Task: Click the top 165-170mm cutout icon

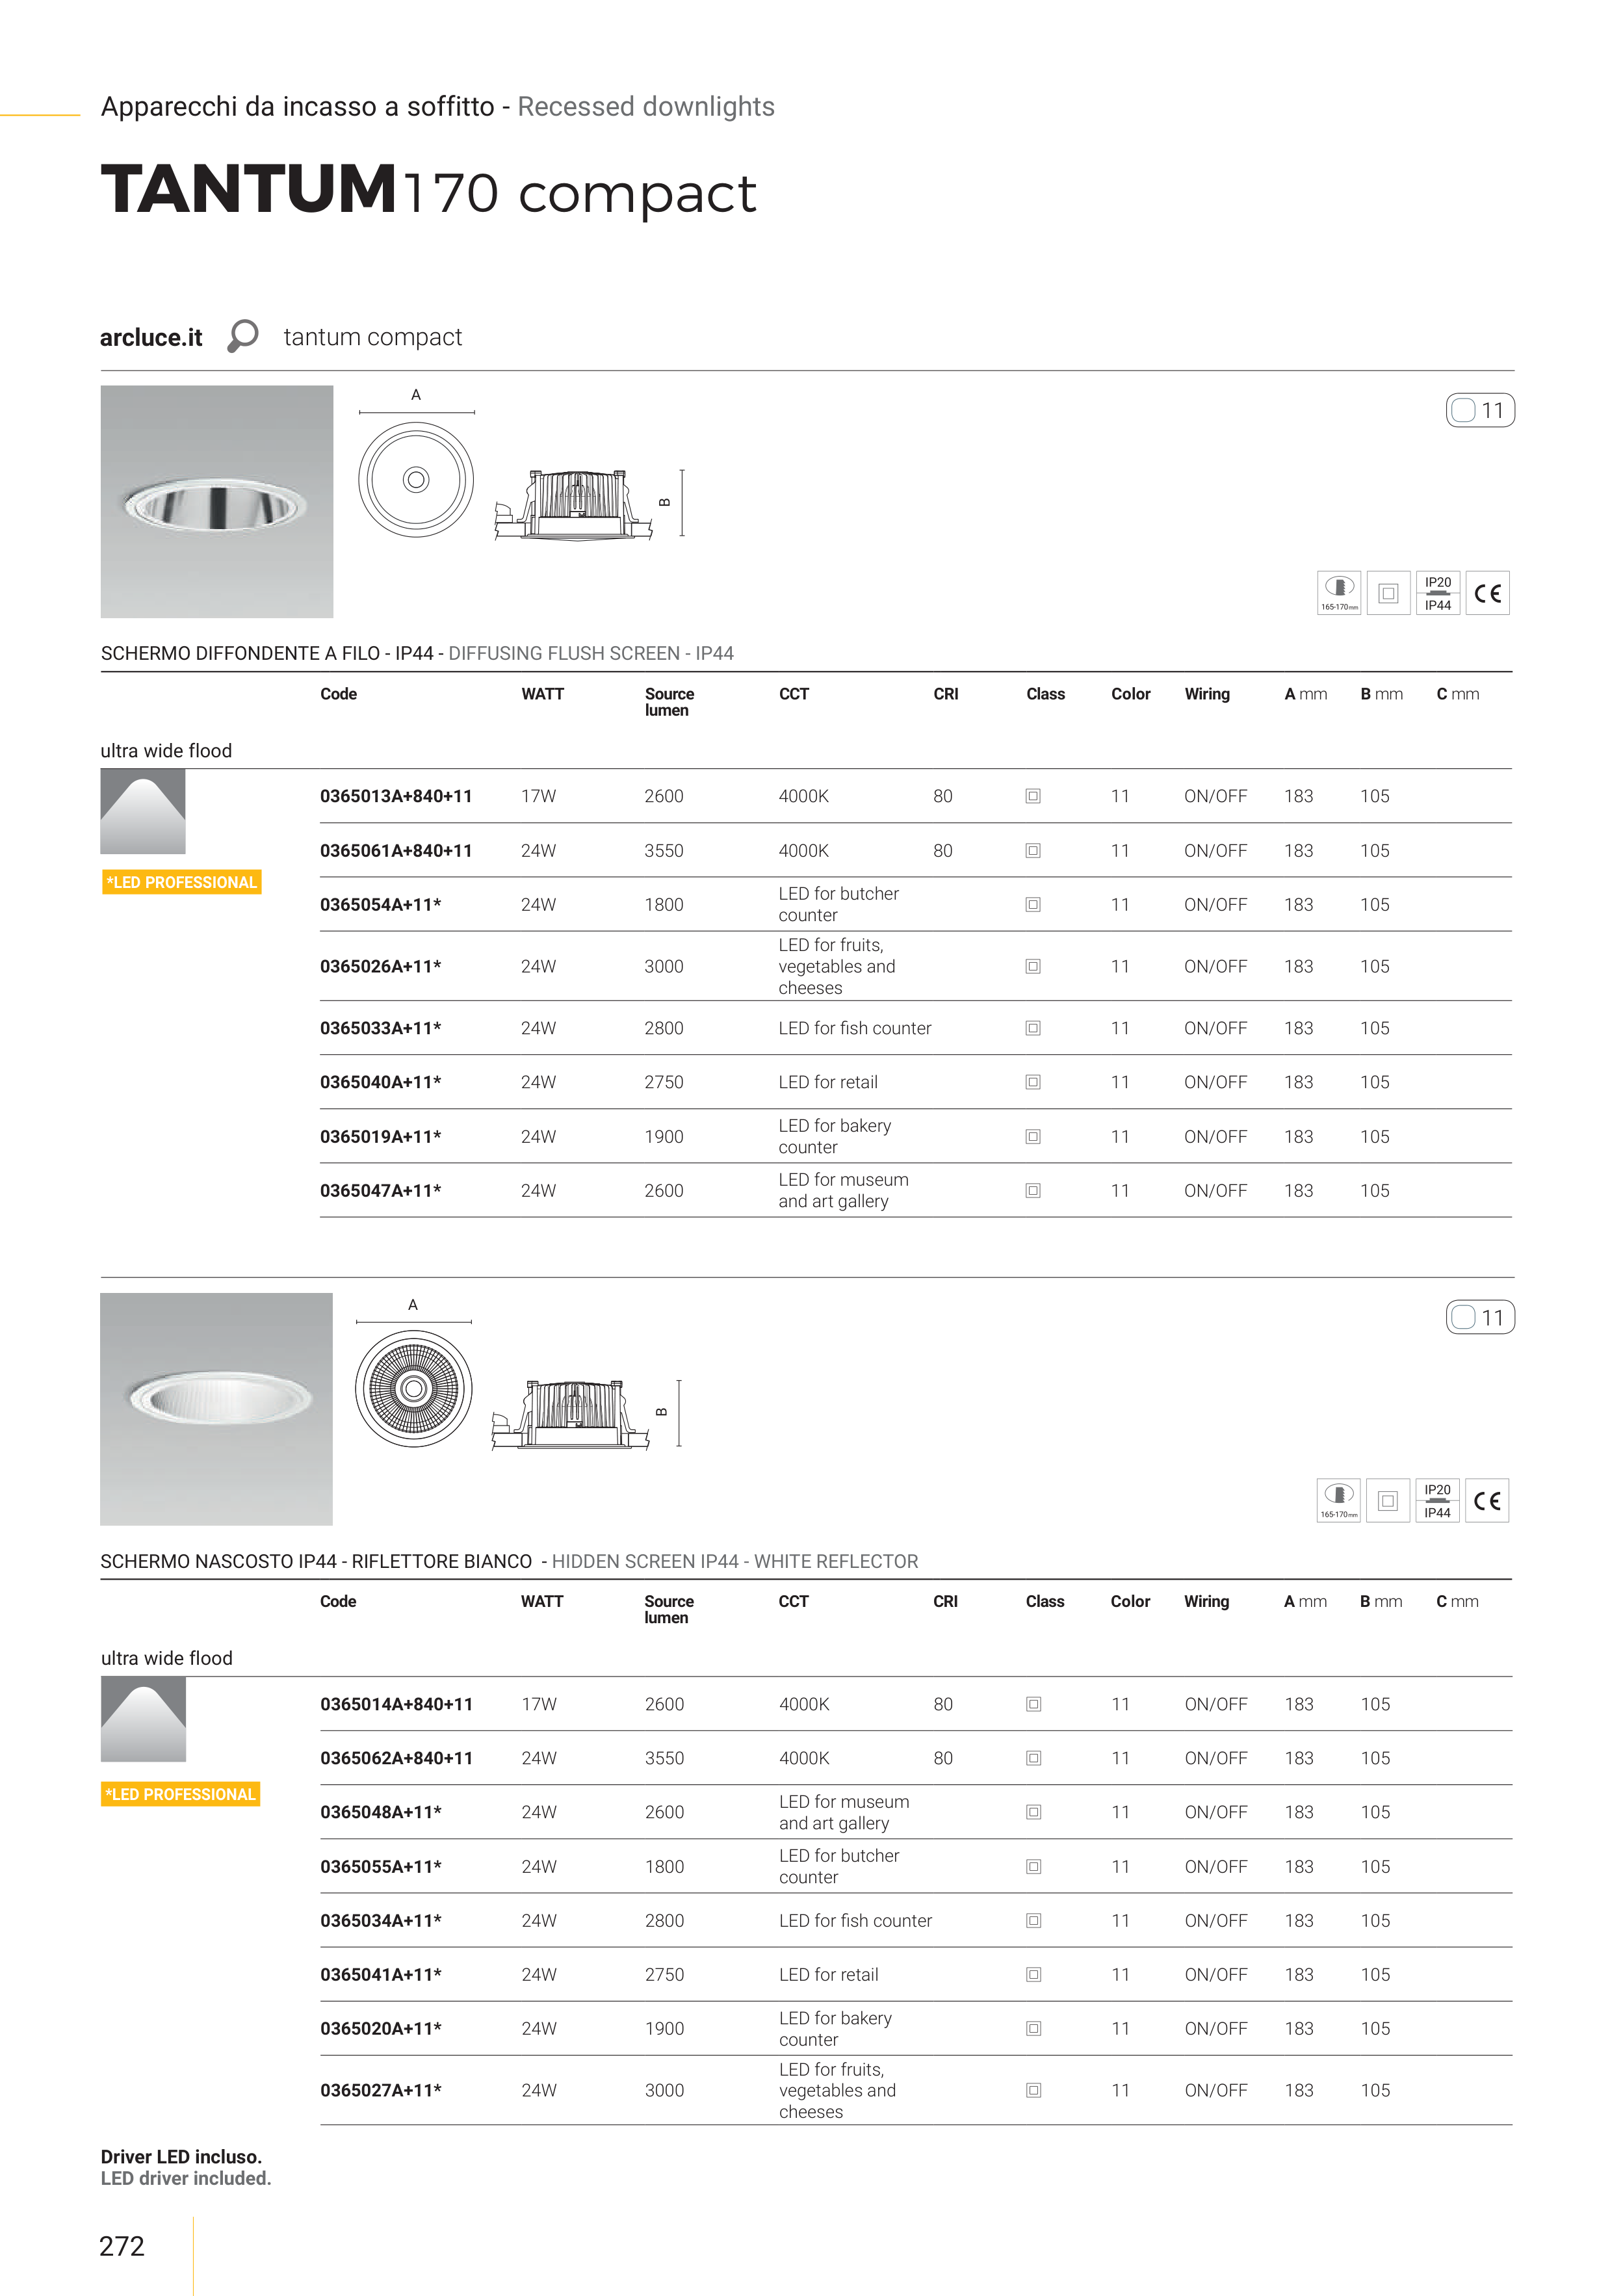Action: (x=1338, y=593)
